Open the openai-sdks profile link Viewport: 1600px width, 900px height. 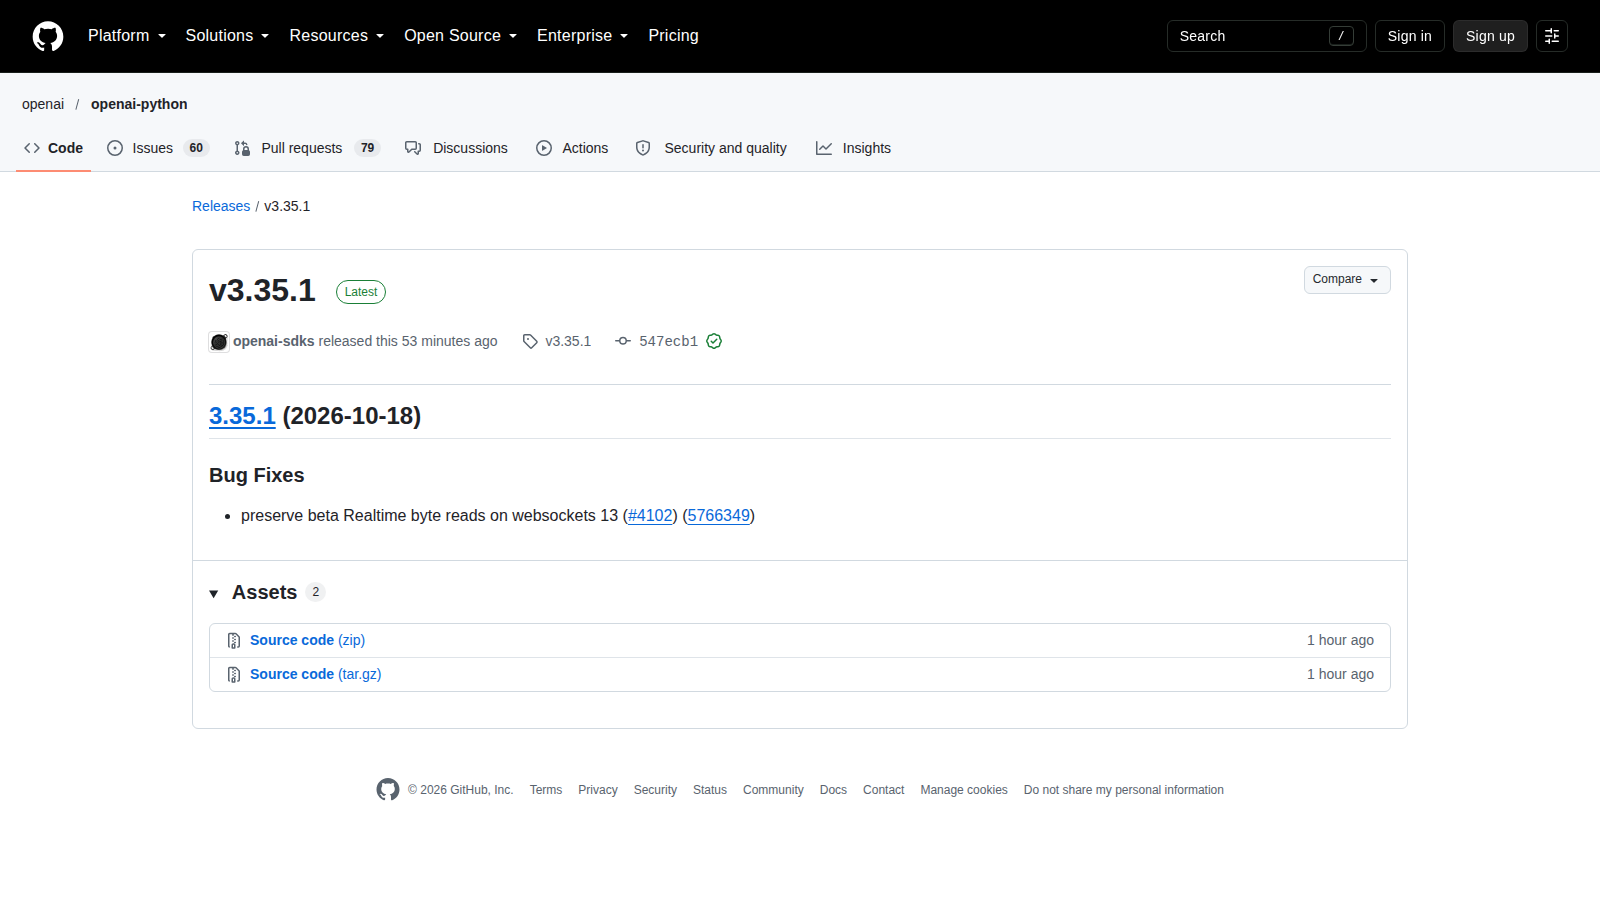click(274, 341)
